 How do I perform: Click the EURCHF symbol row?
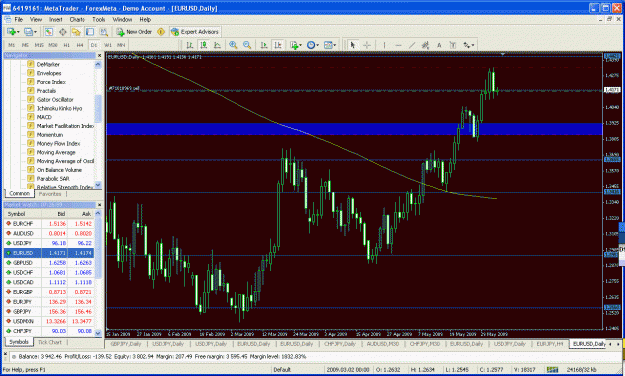(x=49, y=223)
